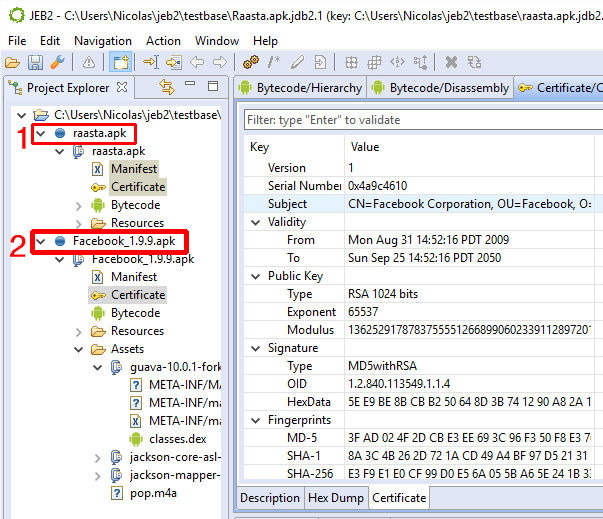Click the Save floppy disk icon

(35, 62)
